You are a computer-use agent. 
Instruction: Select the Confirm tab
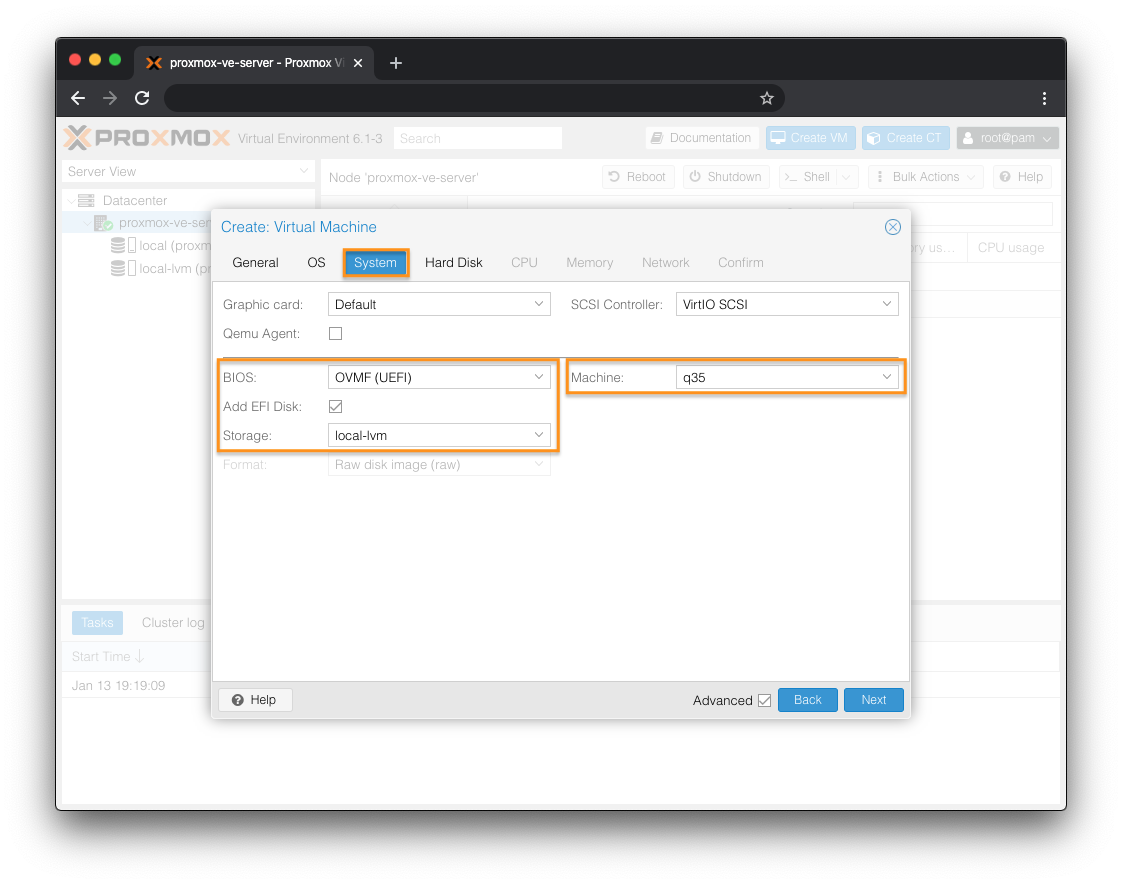pyautogui.click(x=741, y=263)
